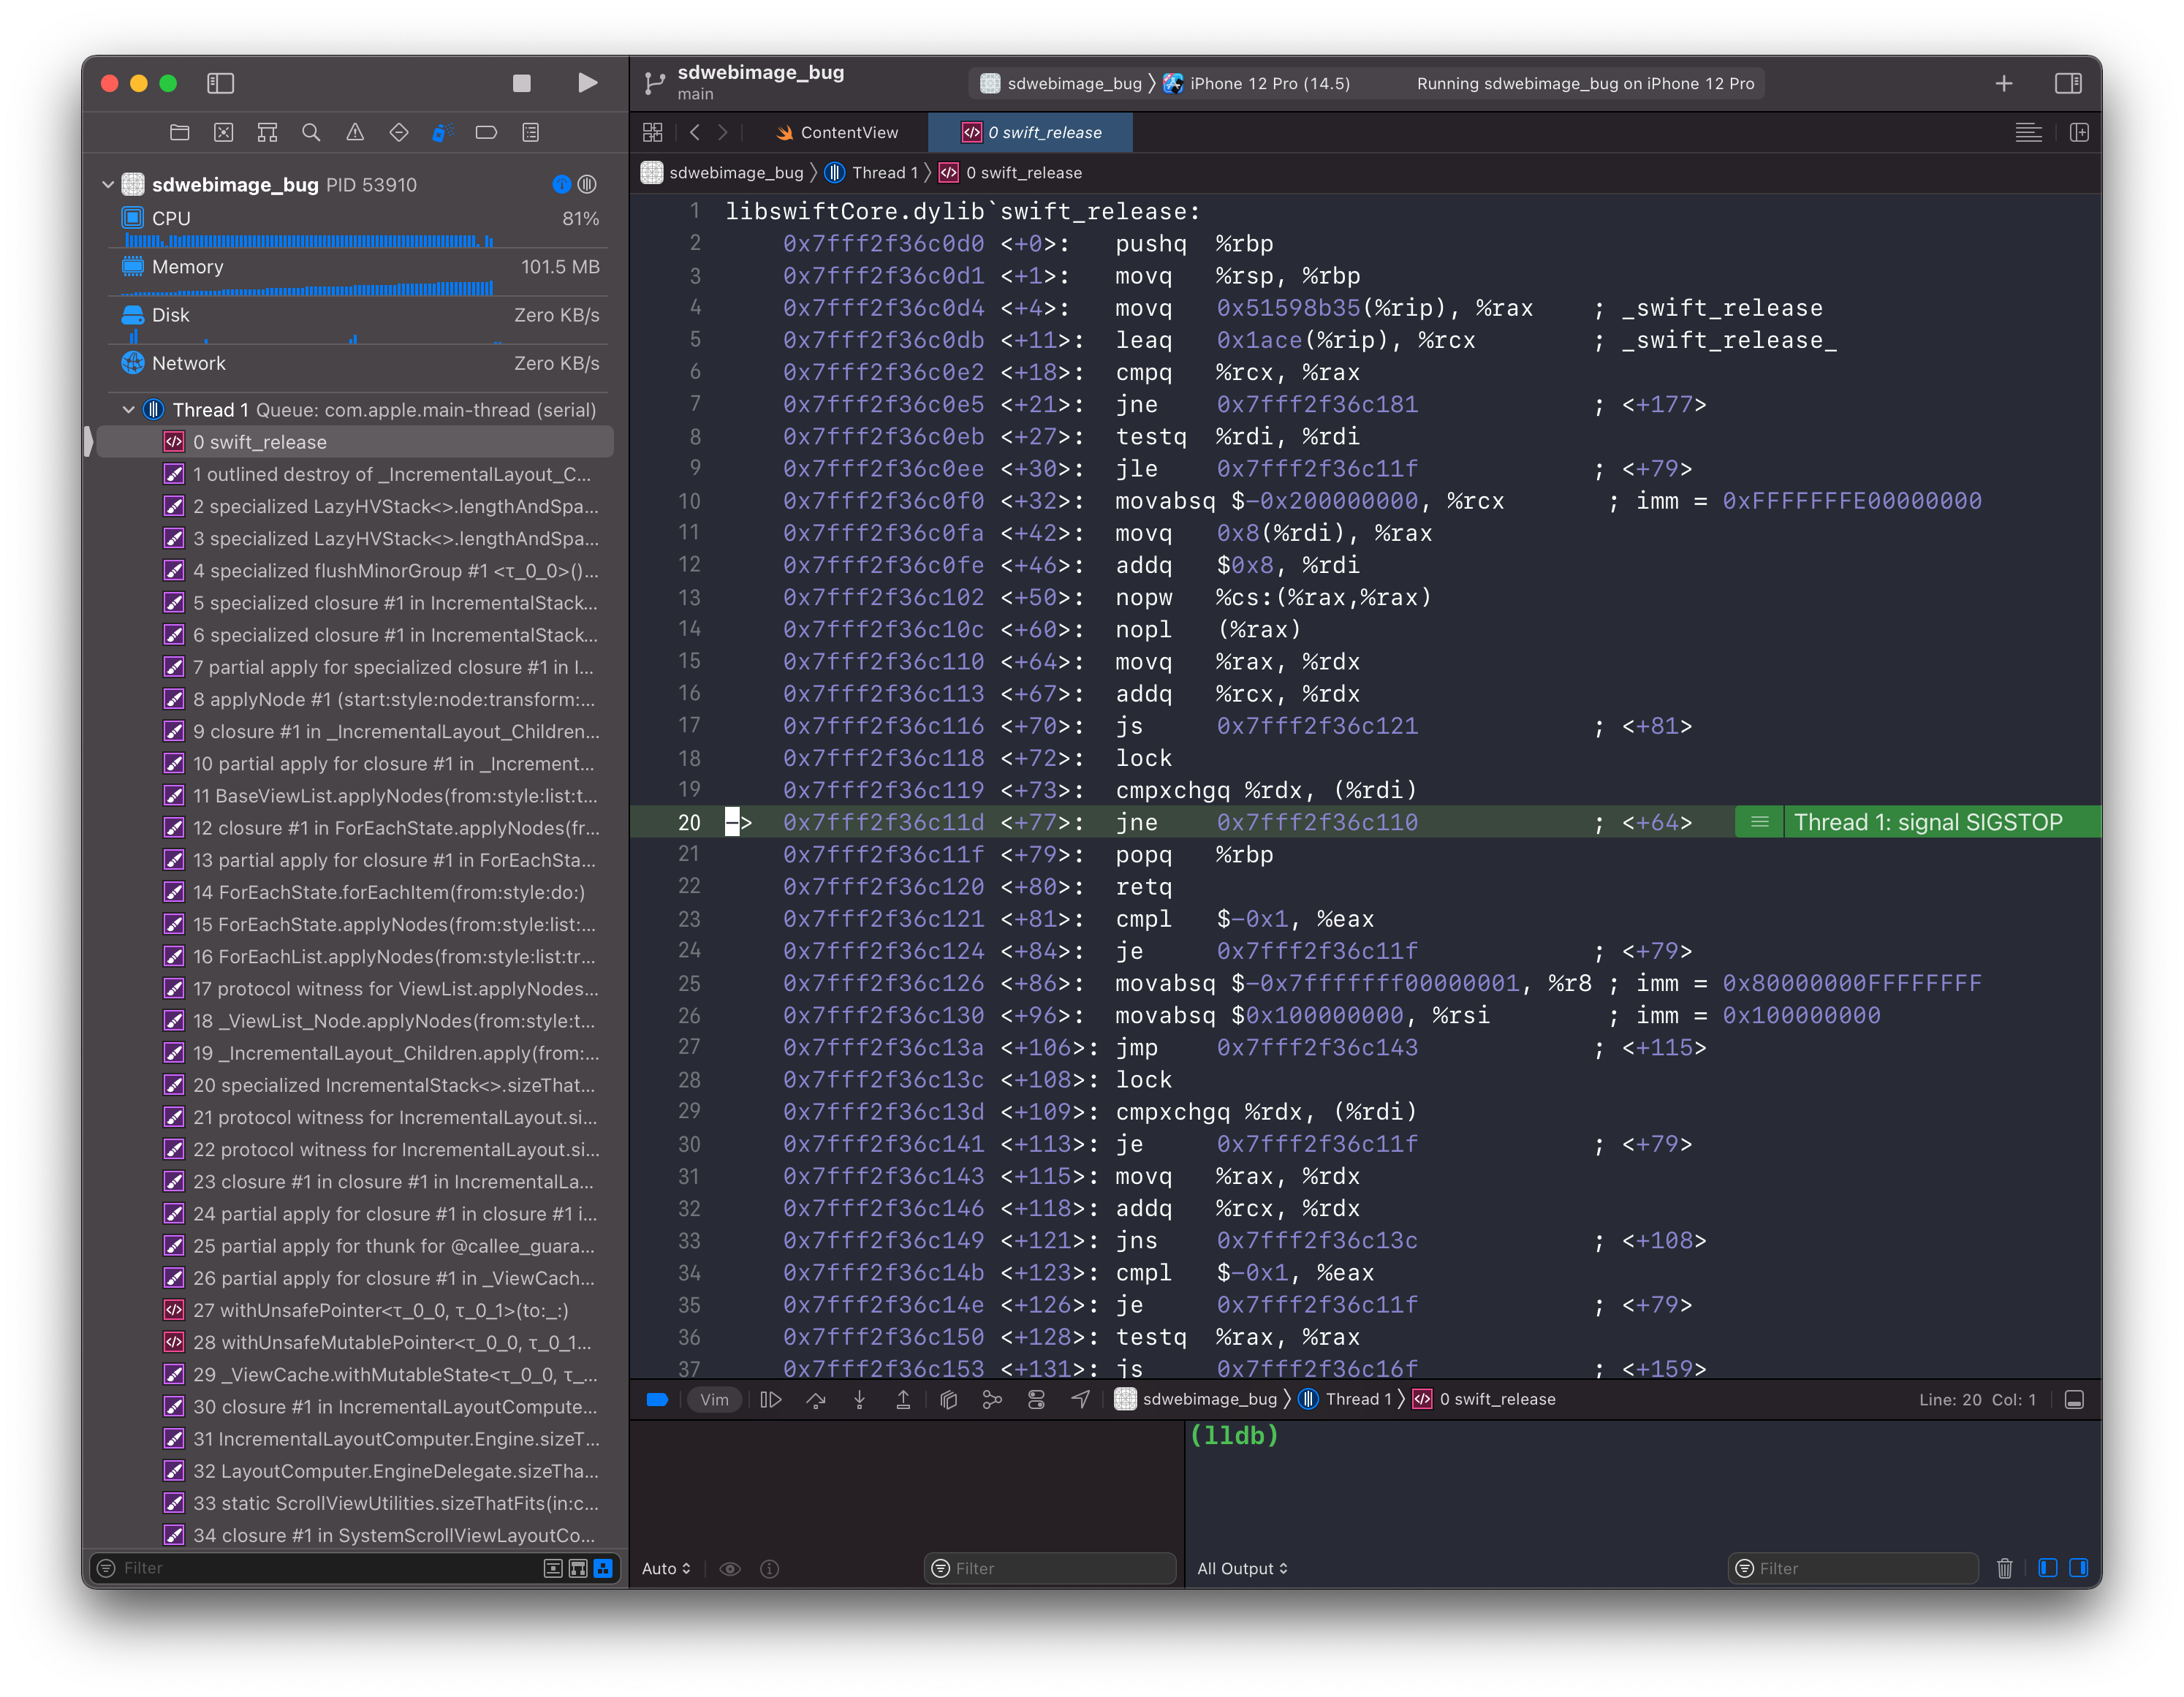This screenshot has height=1697, width=2184.
Task: Step over the current instruction
Action: coord(816,1399)
